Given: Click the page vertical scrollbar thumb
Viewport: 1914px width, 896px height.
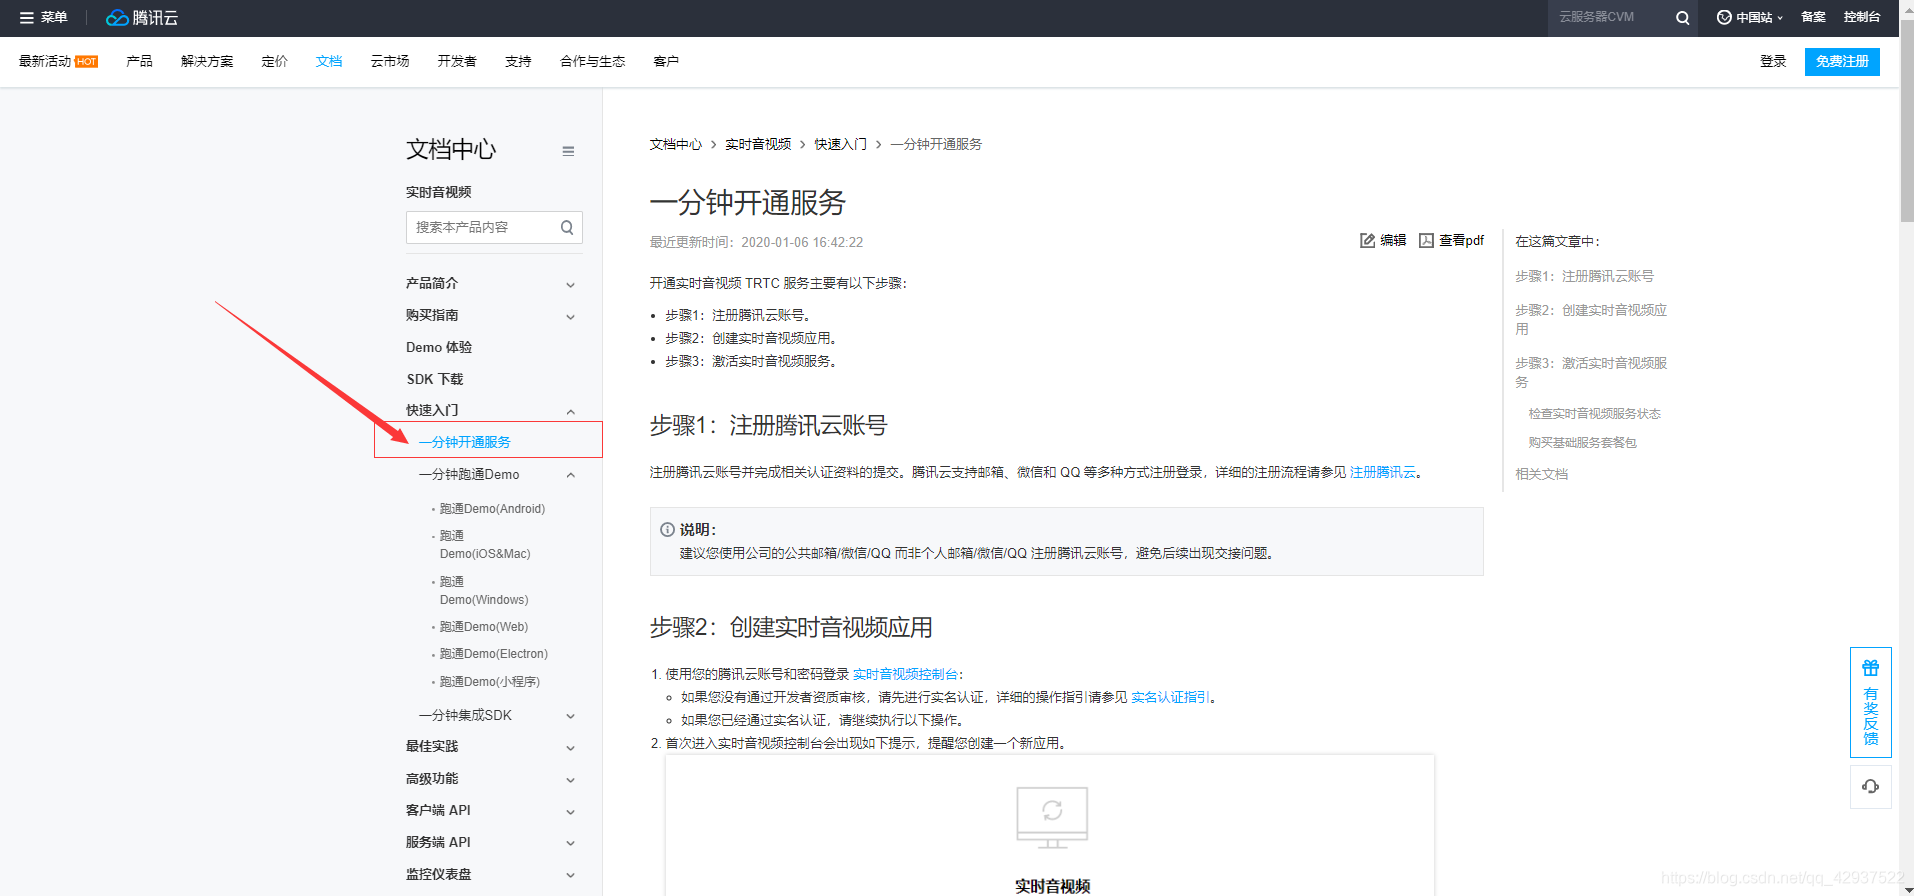Looking at the screenshot, I should (x=1906, y=120).
